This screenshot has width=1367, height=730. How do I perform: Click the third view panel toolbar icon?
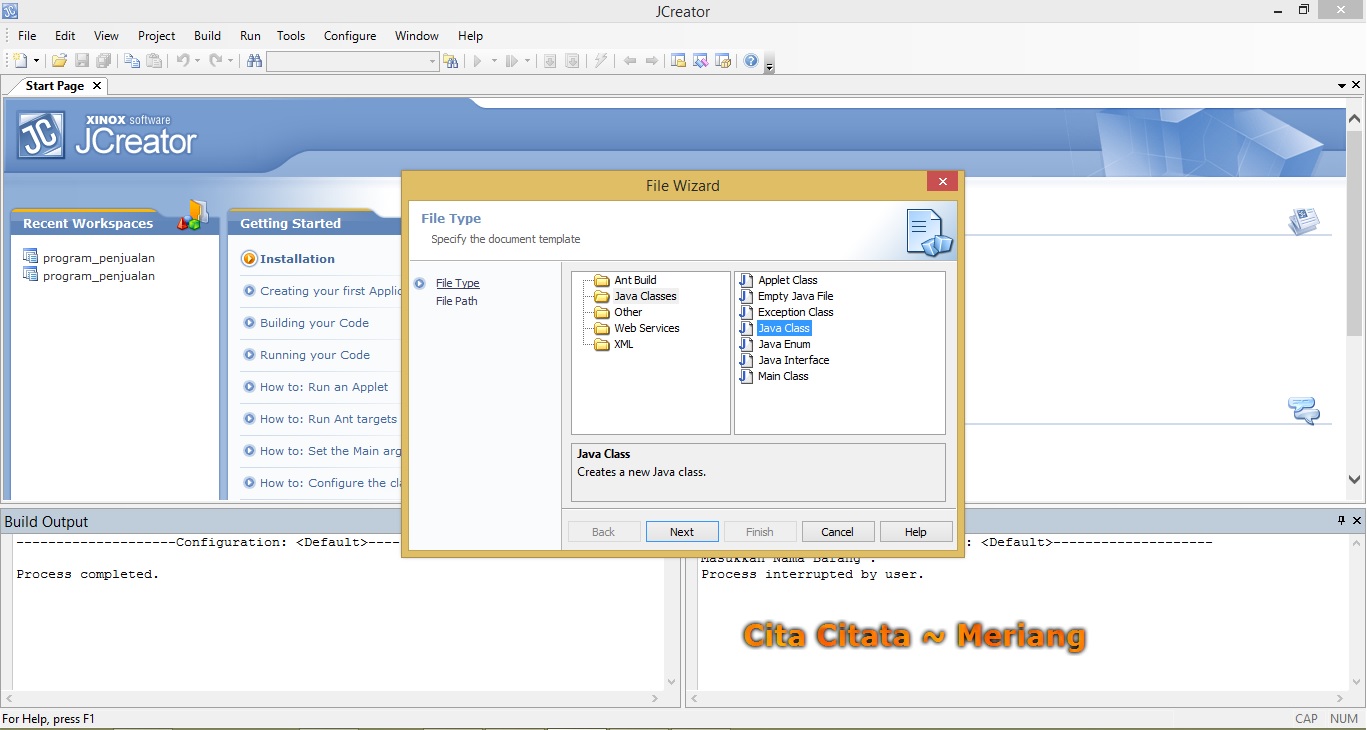pos(723,61)
